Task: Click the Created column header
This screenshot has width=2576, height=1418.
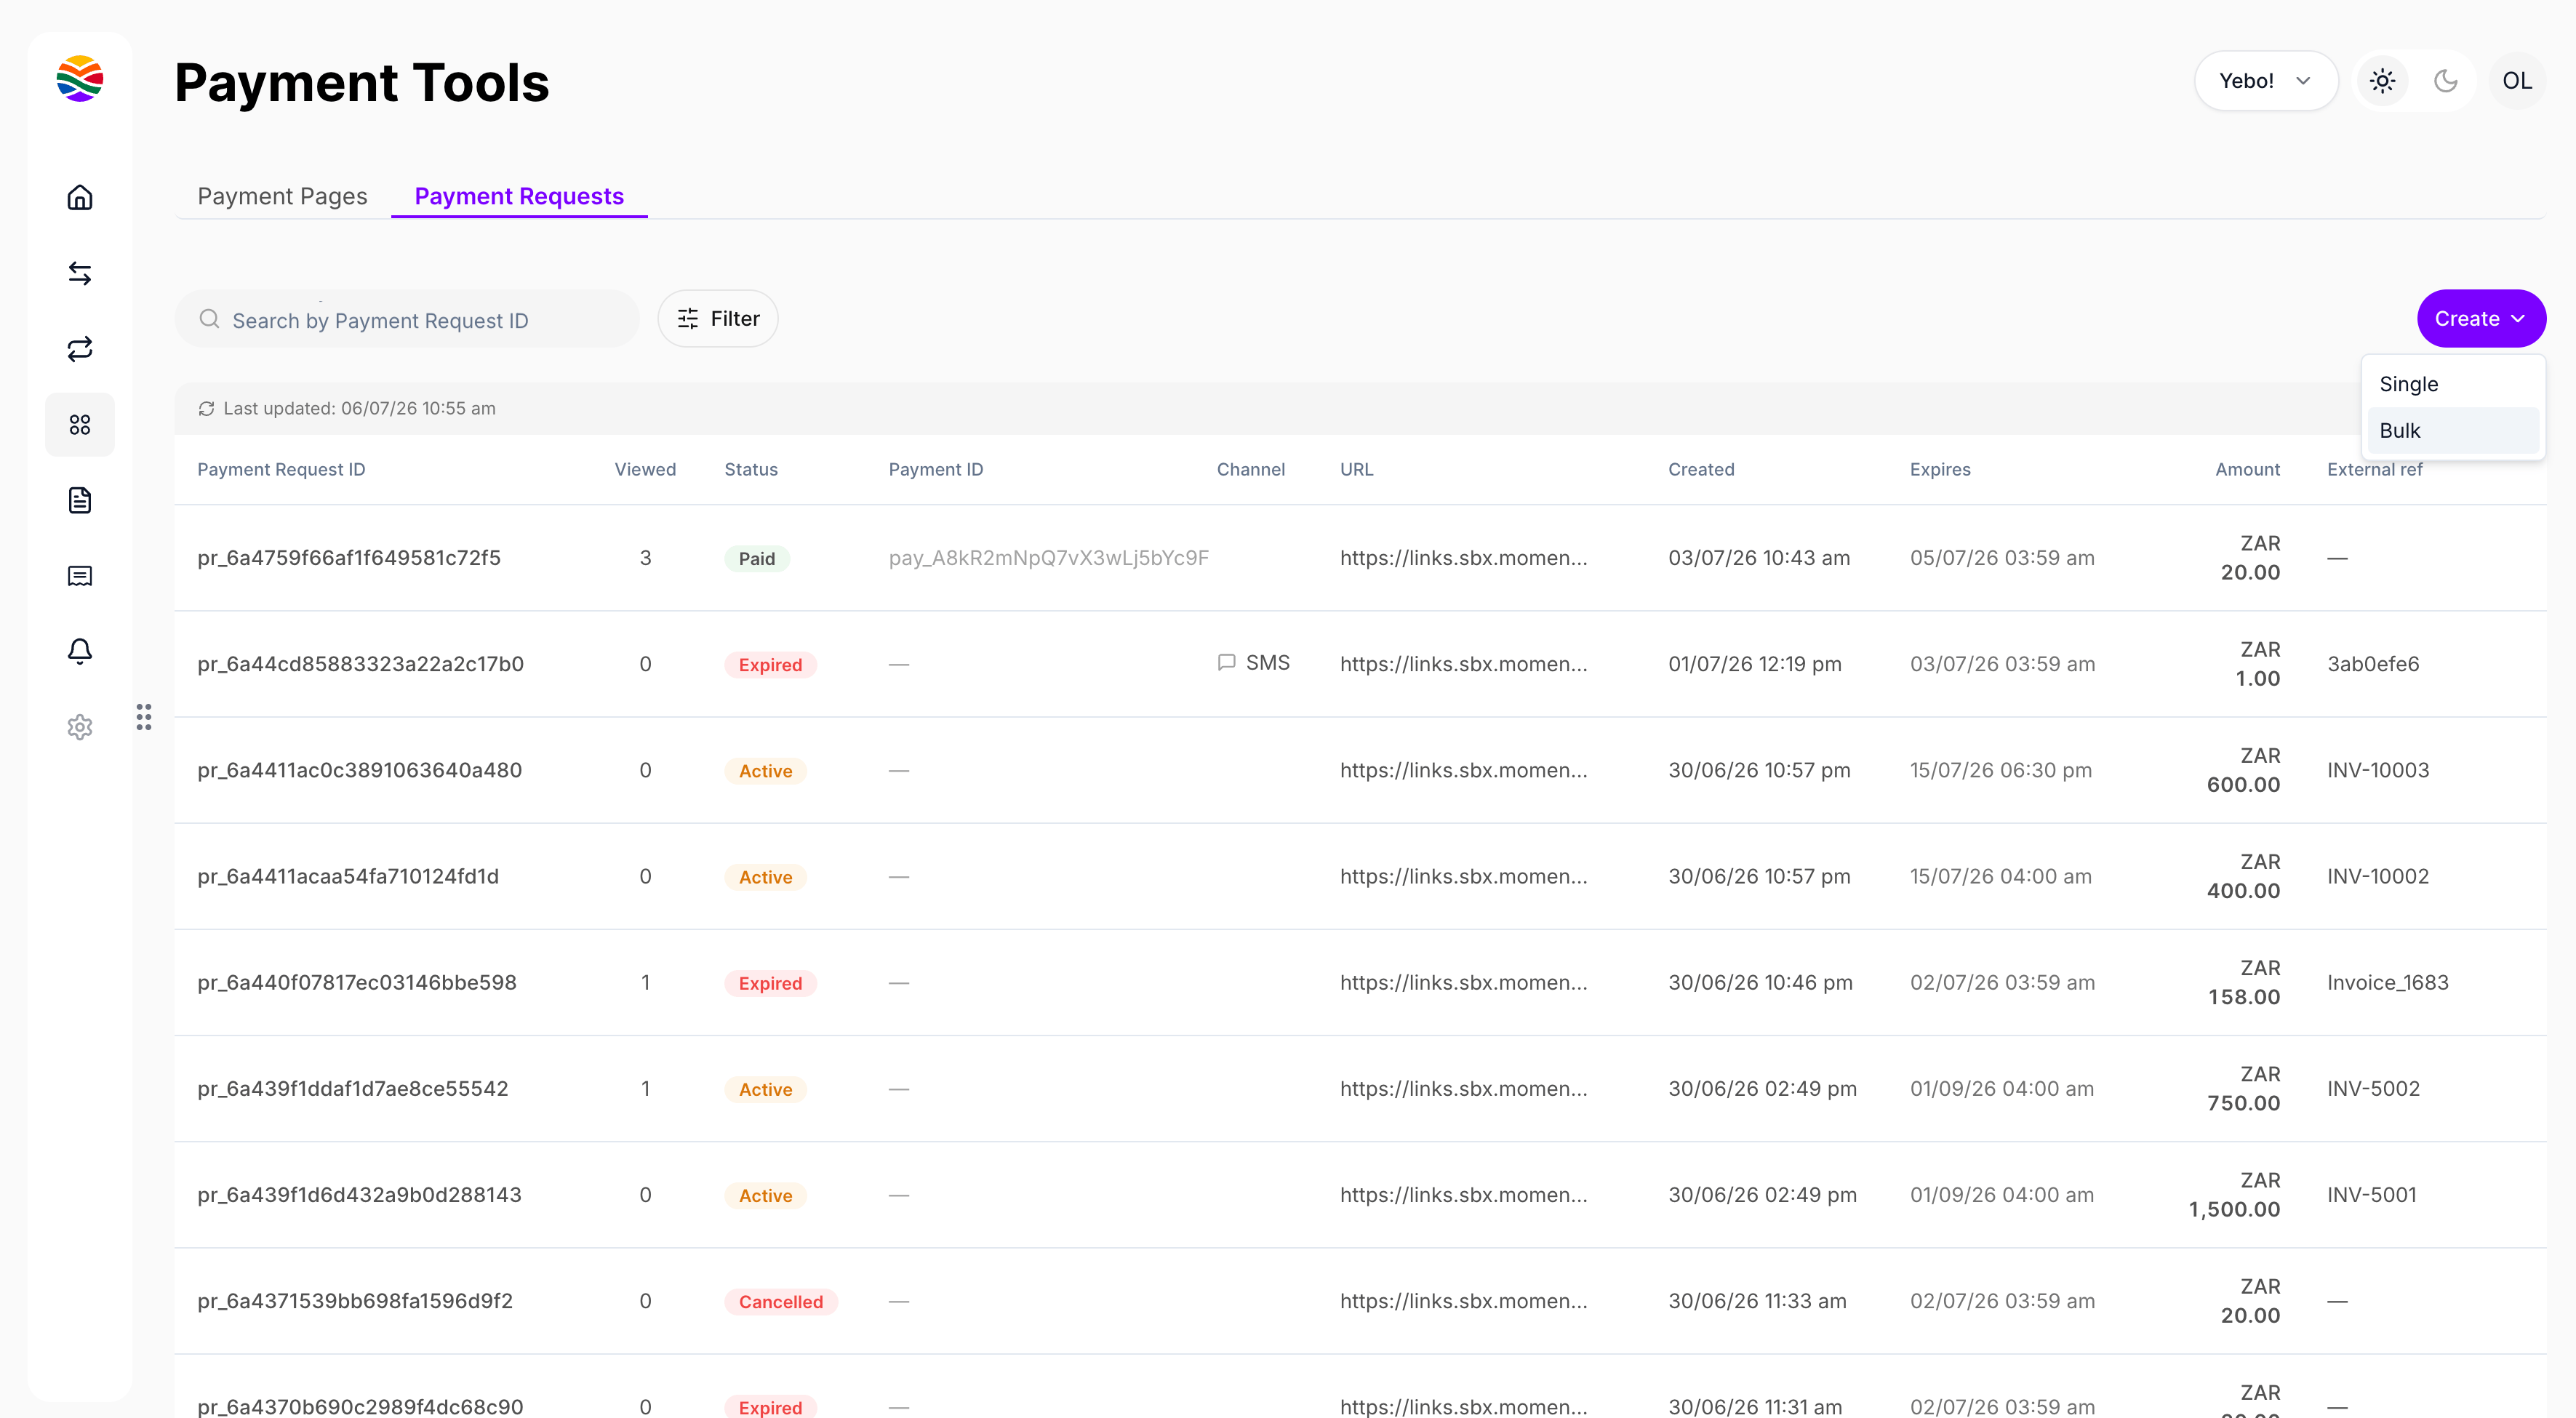Action: (x=1701, y=470)
